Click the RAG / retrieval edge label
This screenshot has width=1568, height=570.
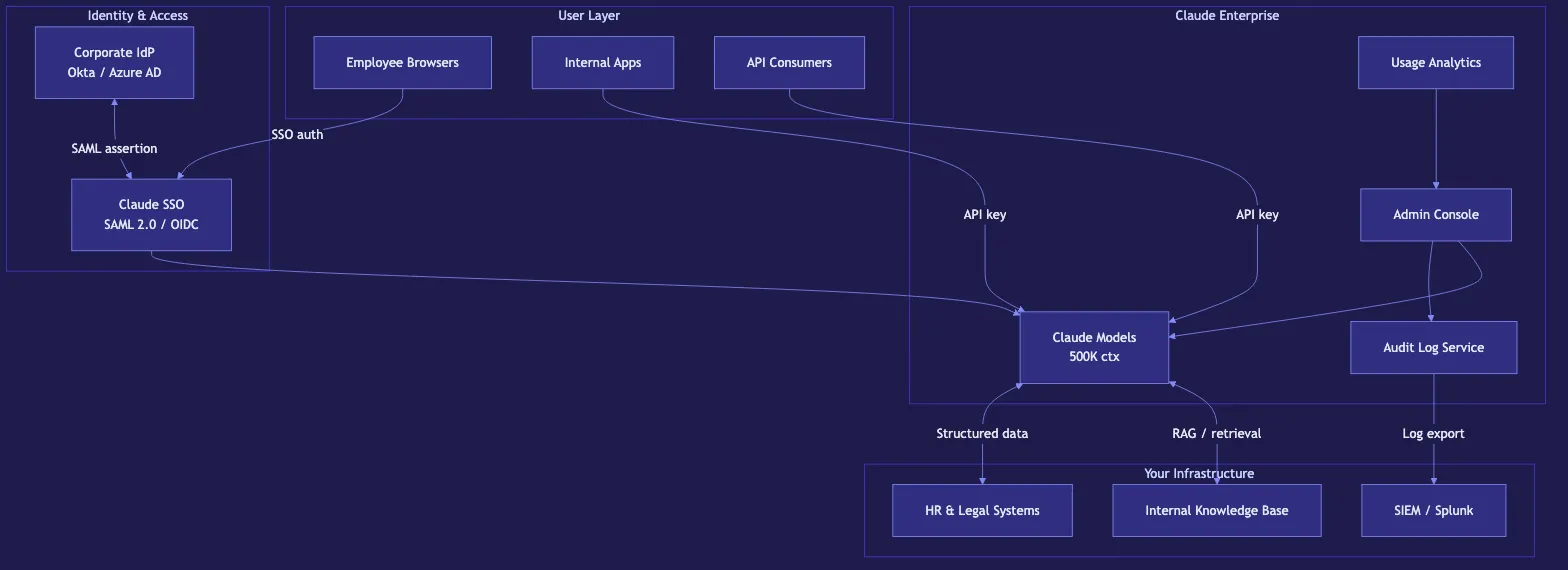click(x=1216, y=433)
